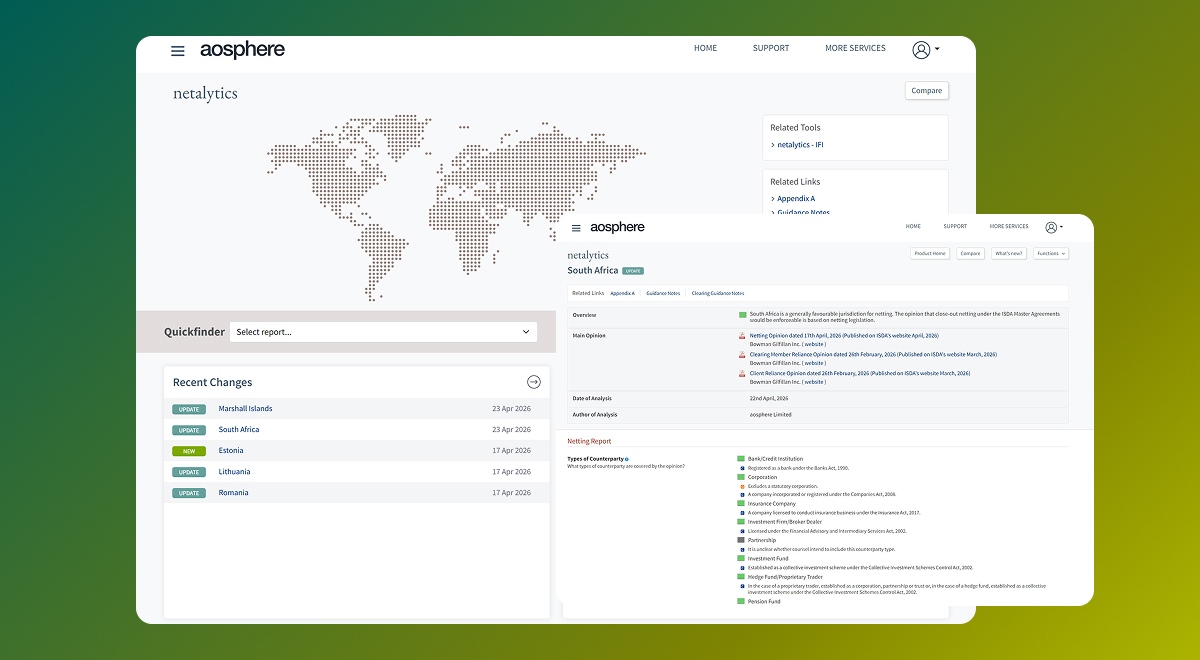Select HOME in back window navigation
Screen dimensions: 1200x660
click(706, 48)
